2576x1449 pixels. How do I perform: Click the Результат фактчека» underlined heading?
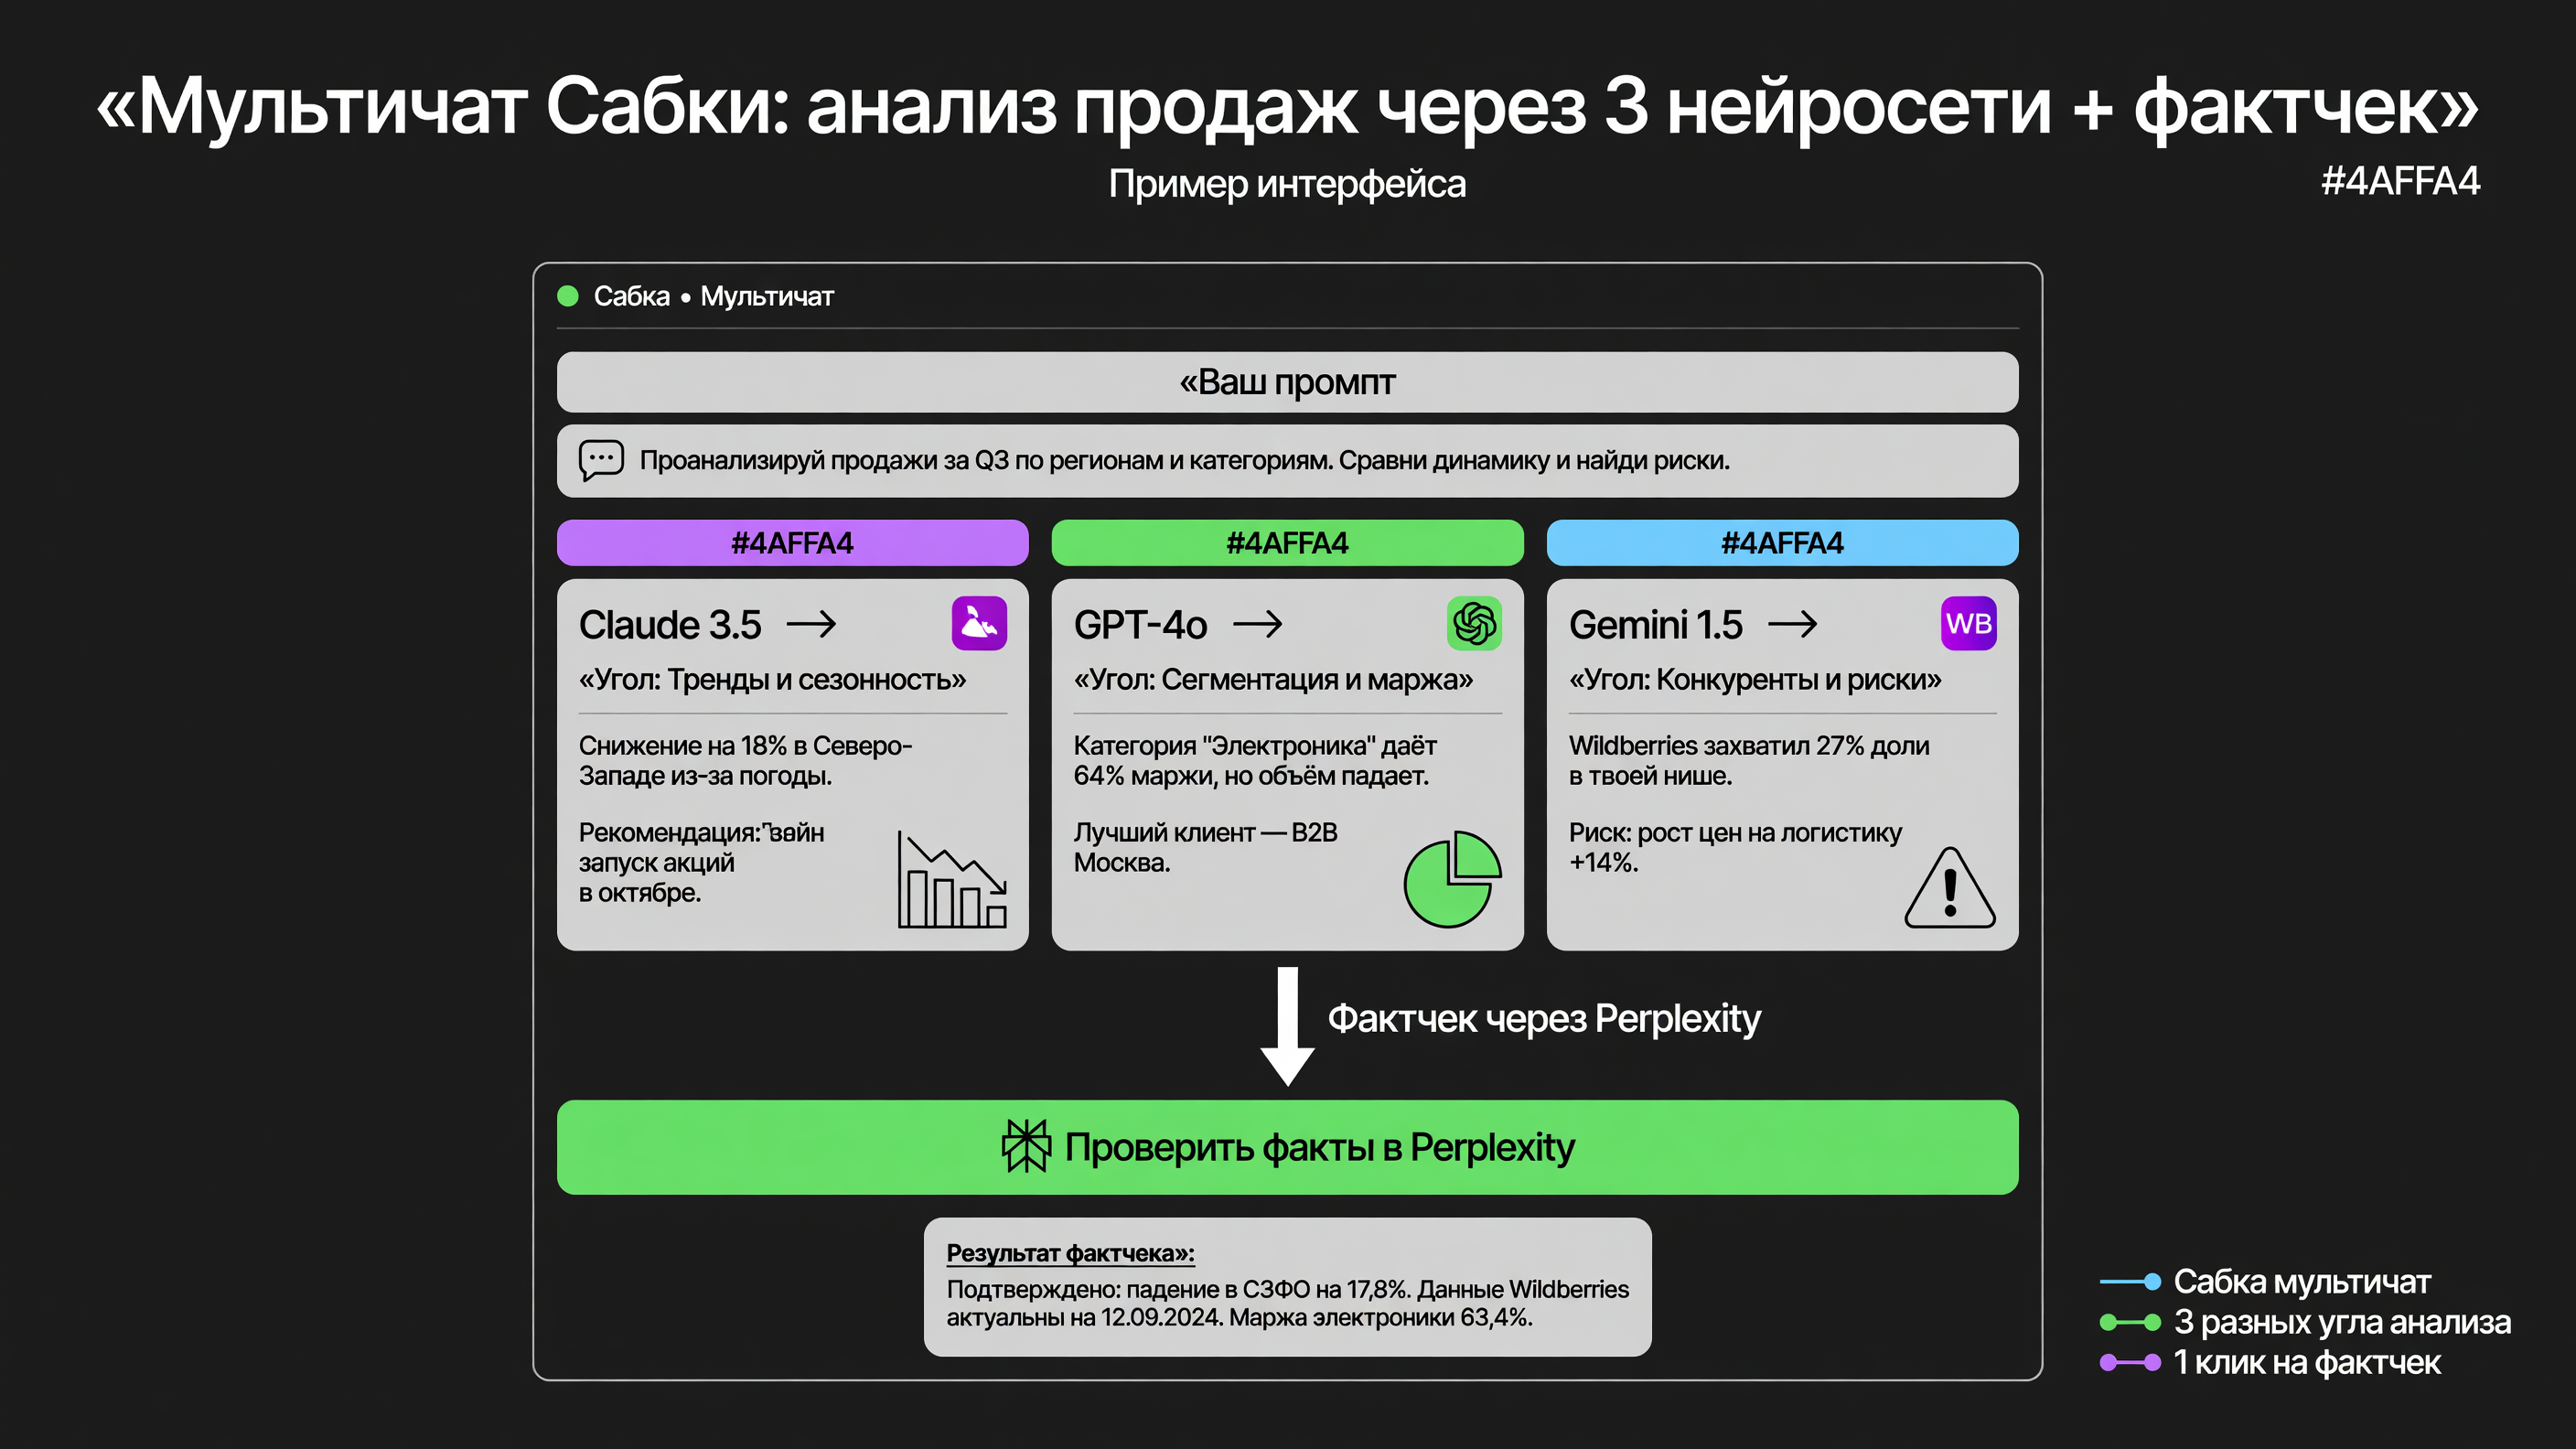[x=1070, y=1253]
